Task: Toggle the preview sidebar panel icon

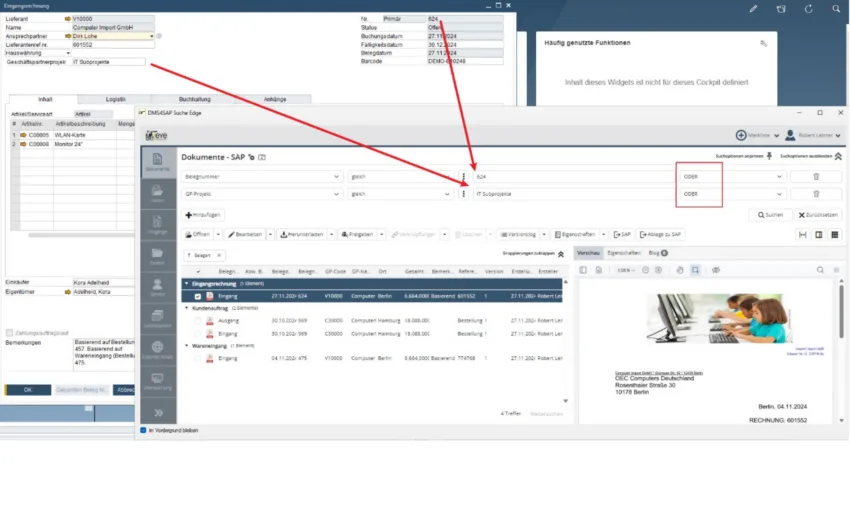Action: coord(583,270)
